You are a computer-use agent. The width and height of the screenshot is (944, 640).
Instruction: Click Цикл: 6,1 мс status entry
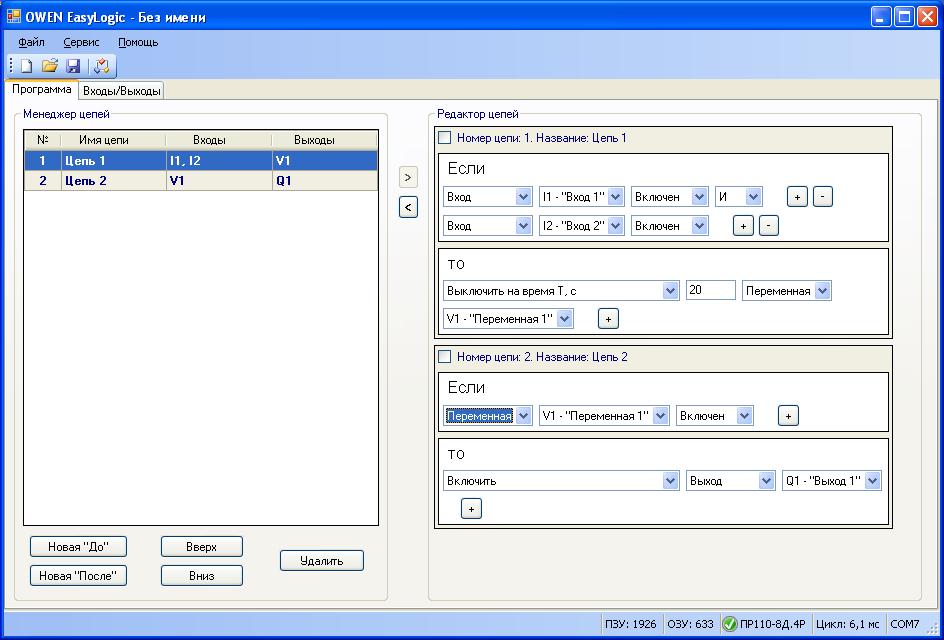[x=849, y=624]
